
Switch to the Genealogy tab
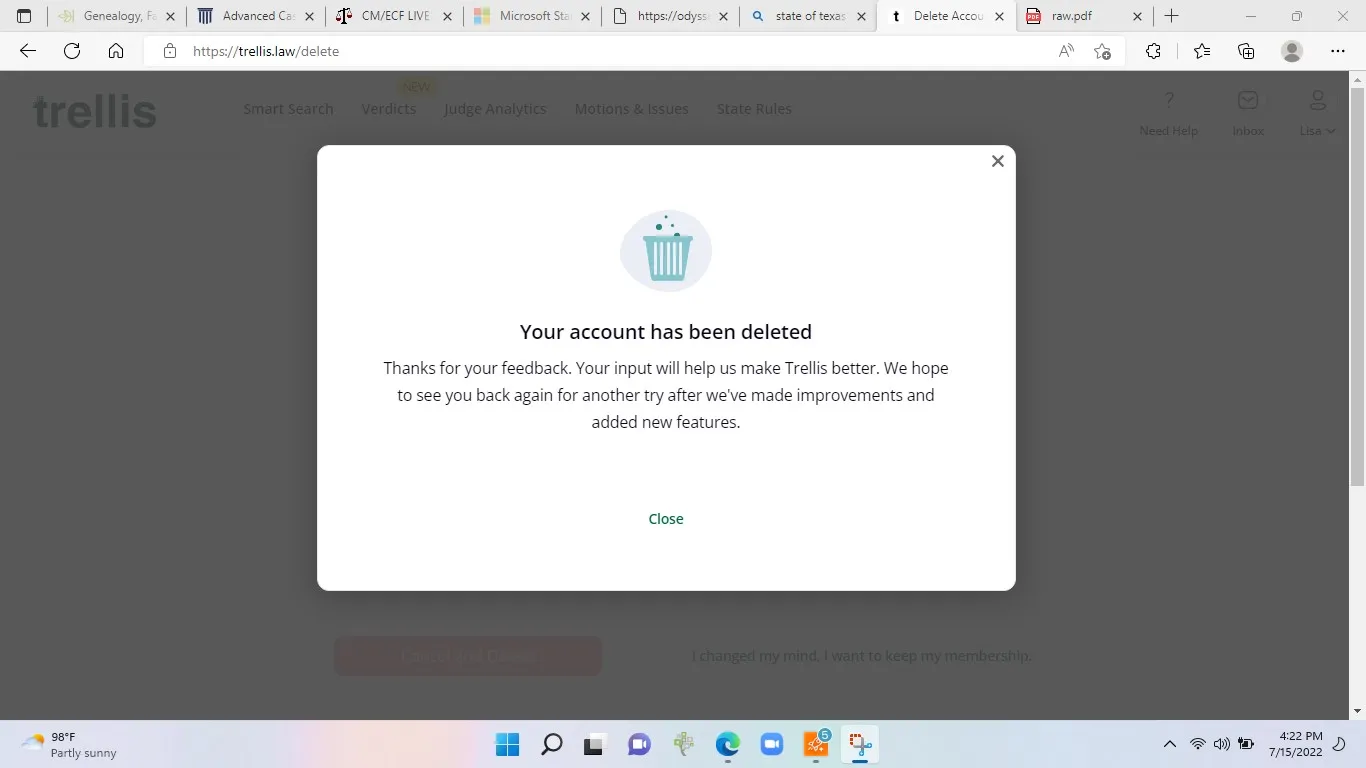tap(117, 16)
